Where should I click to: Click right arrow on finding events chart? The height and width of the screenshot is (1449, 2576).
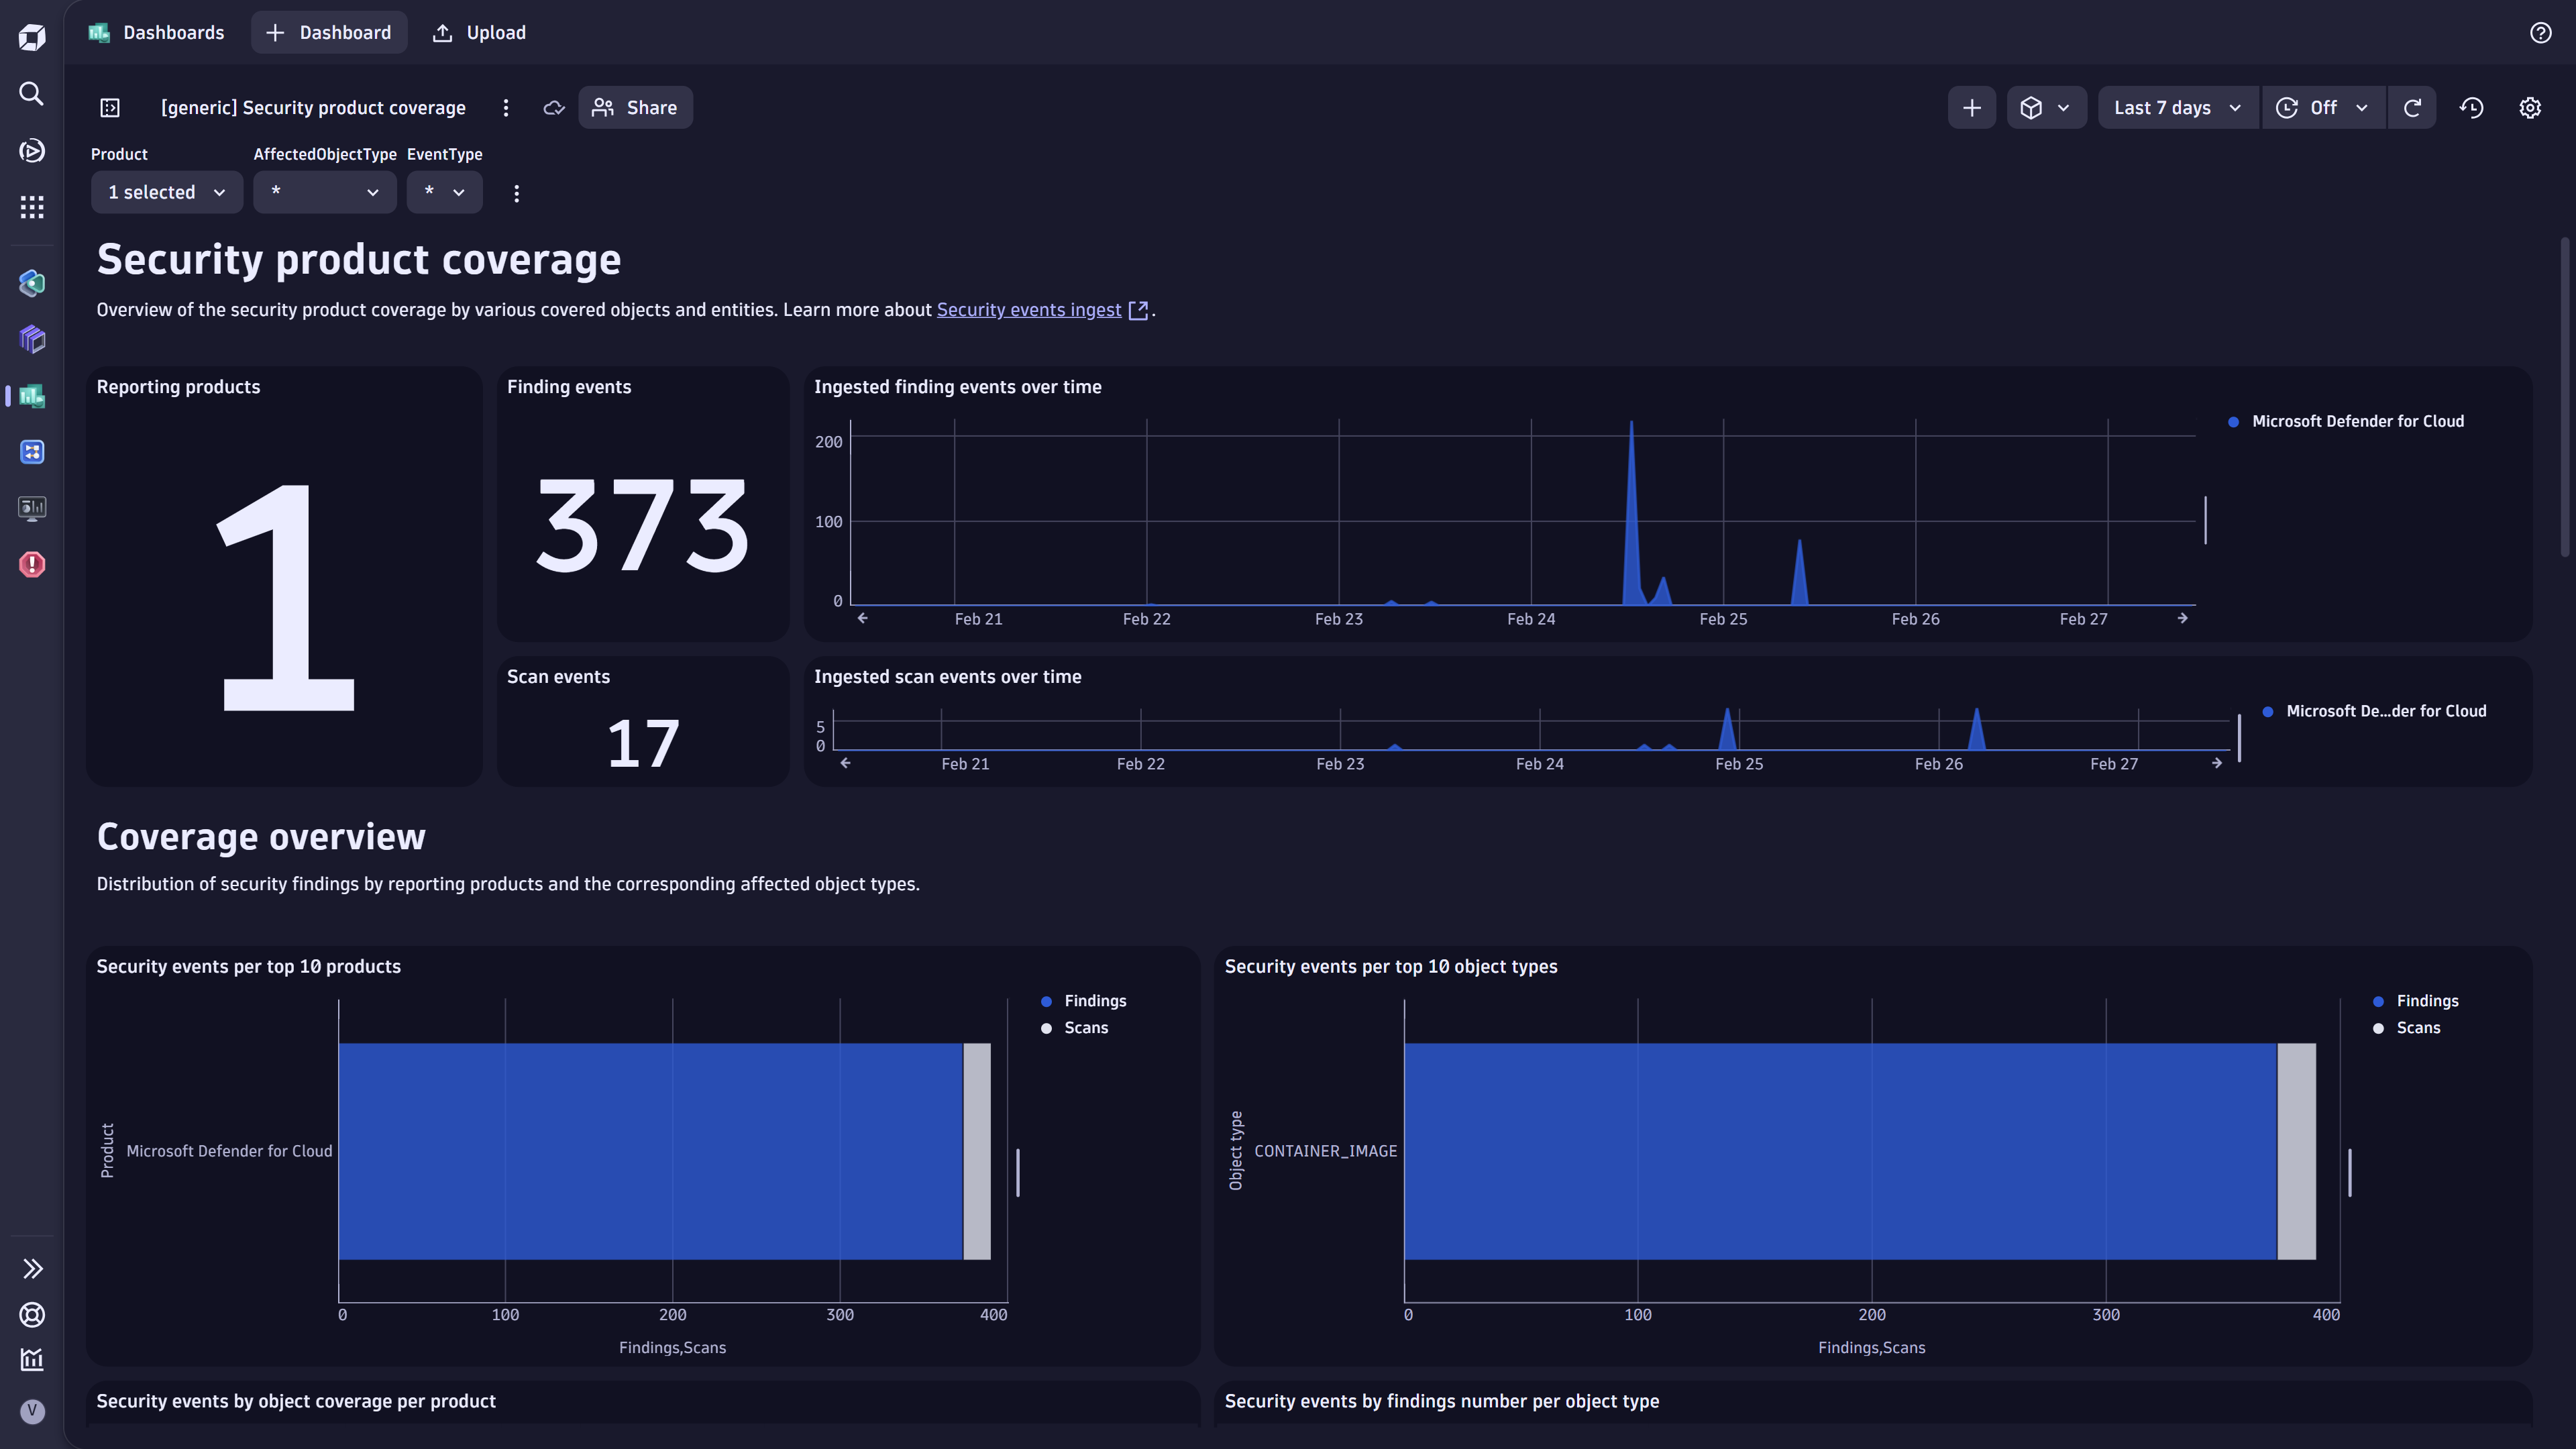click(2182, 619)
